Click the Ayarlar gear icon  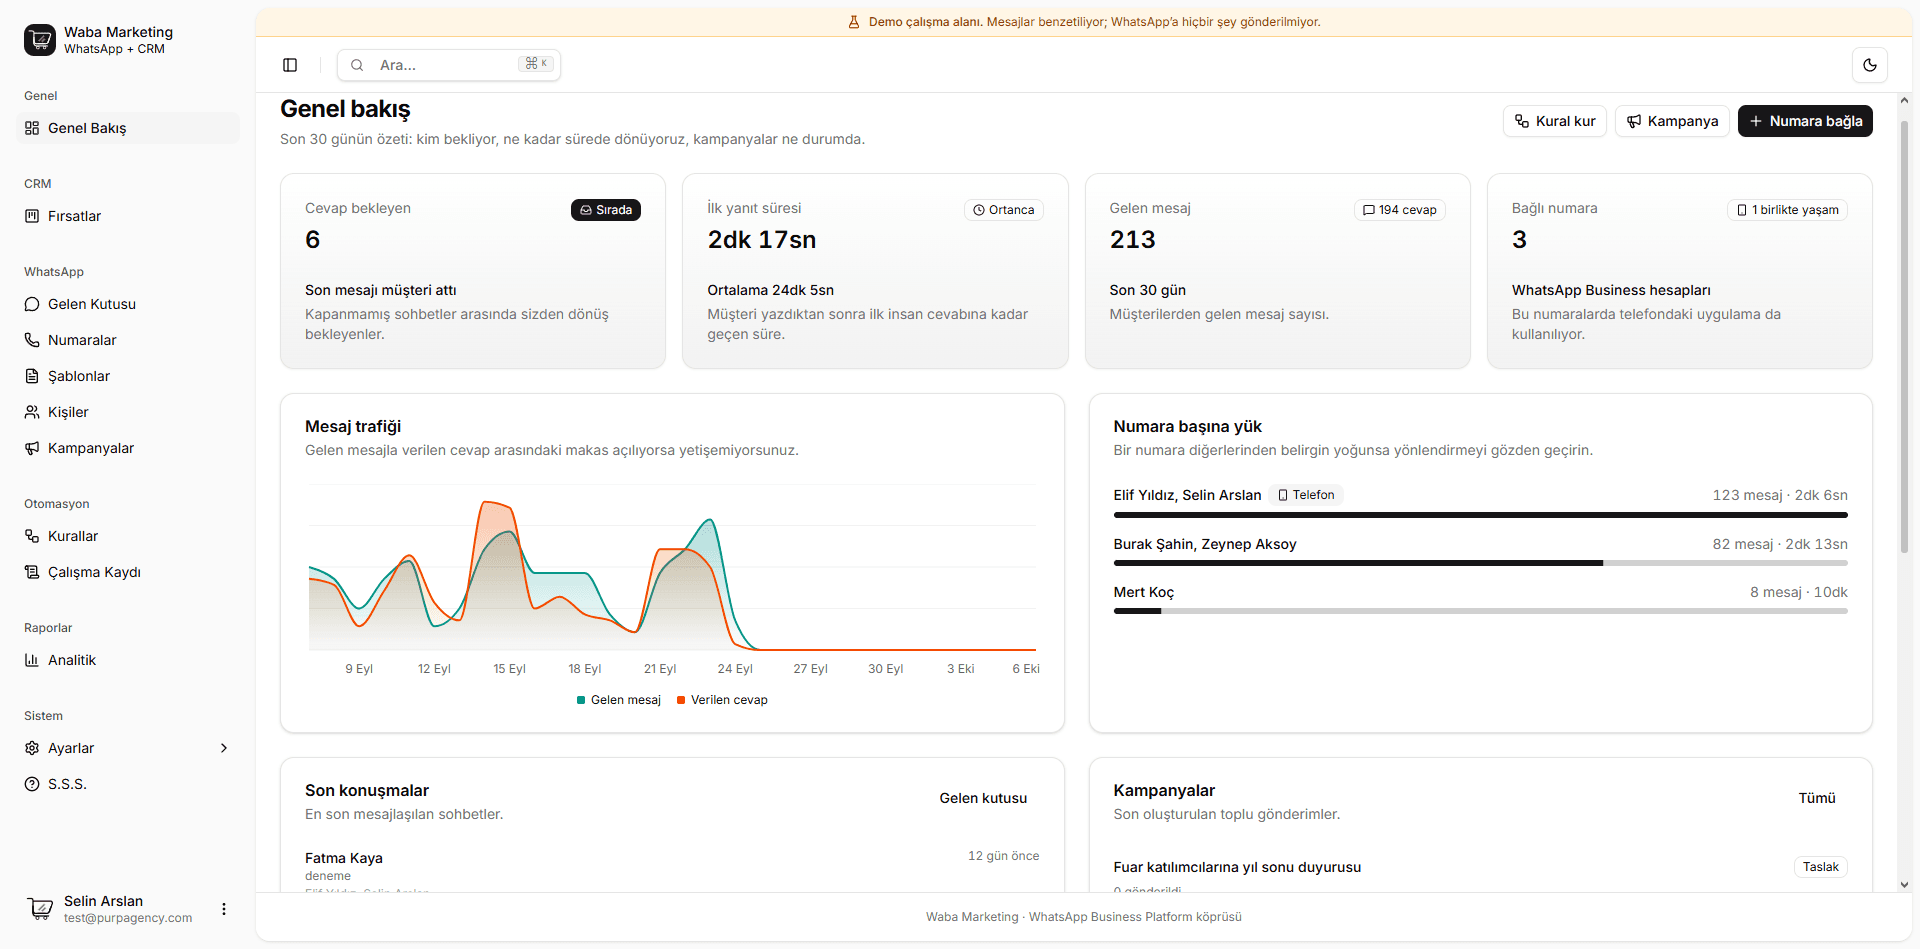coord(32,748)
